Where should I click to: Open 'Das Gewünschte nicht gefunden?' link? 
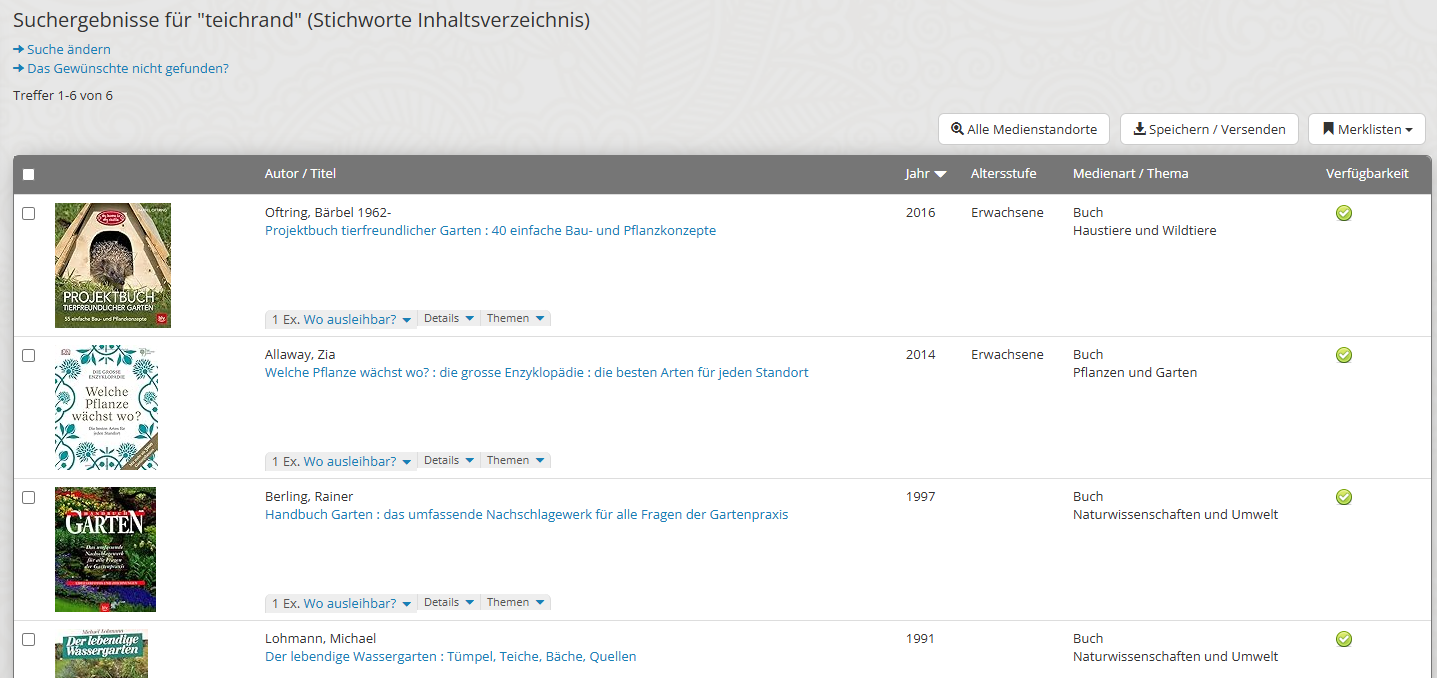127,69
